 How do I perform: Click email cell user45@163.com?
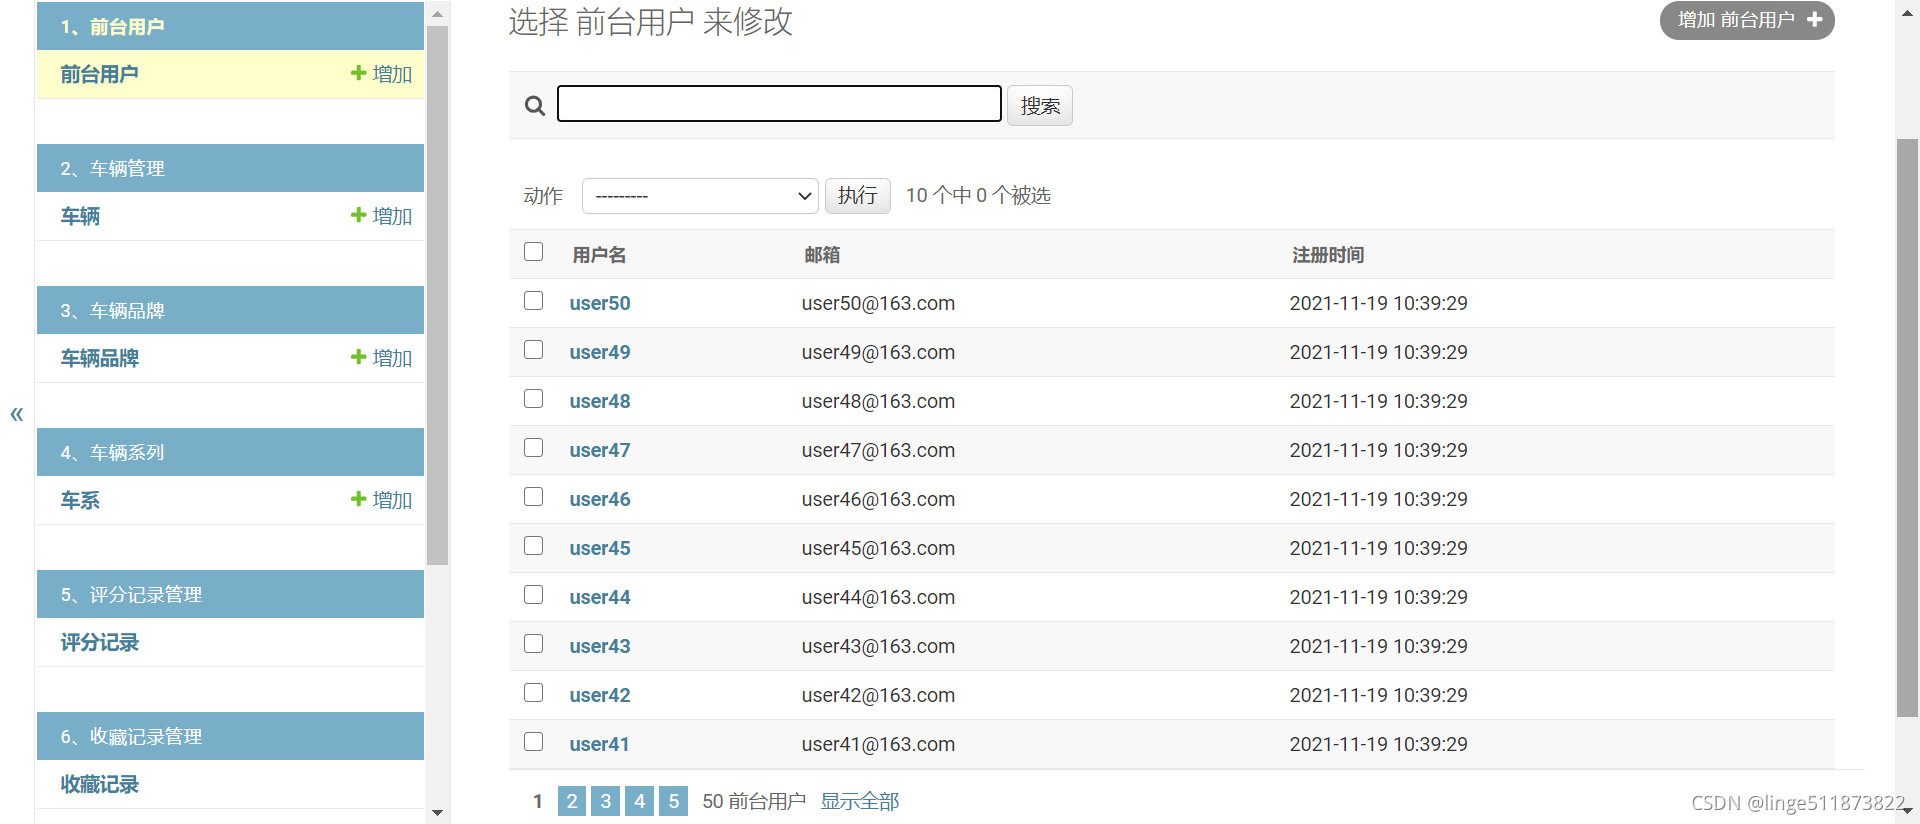pos(878,548)
